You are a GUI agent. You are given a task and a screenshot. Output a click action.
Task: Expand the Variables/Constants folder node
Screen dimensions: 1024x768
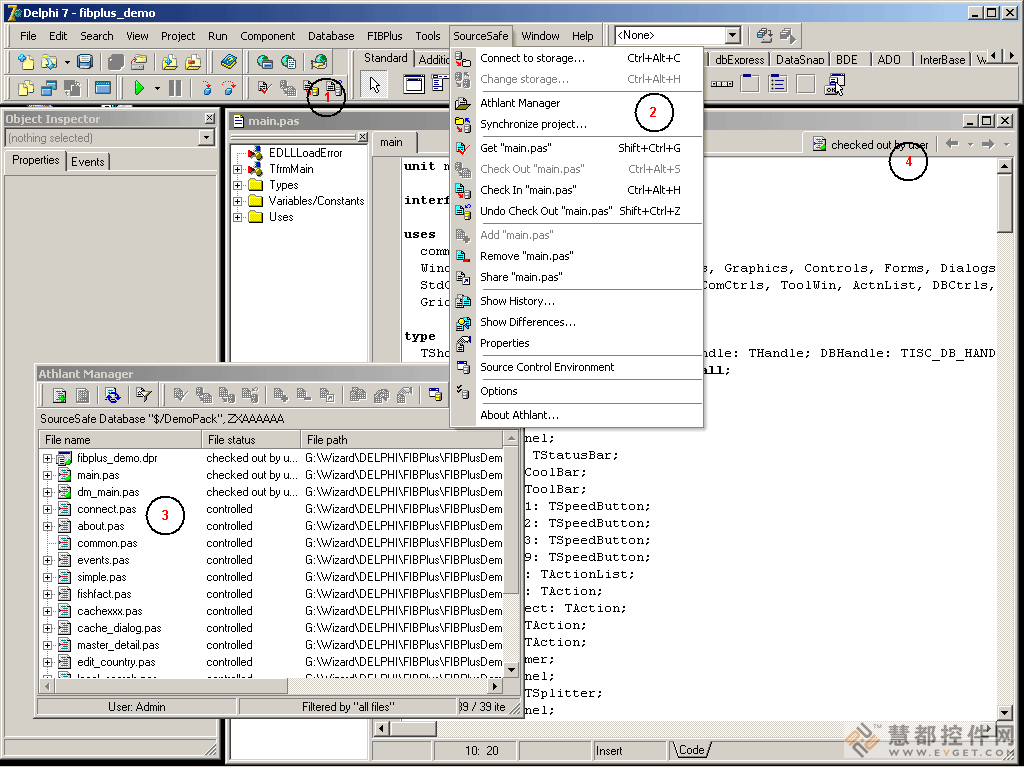(x=237, y=201)
